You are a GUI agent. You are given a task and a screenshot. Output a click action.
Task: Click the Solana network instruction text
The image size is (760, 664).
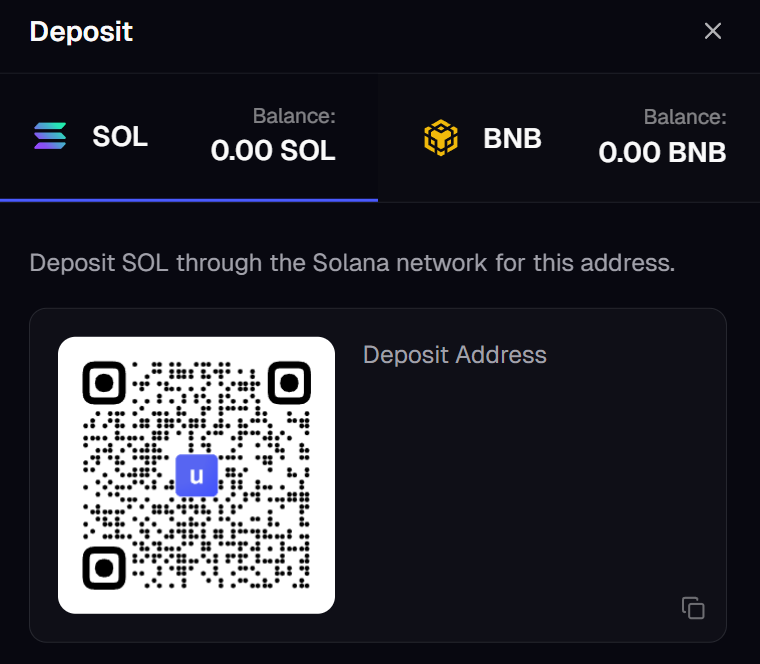pos(352,264)
